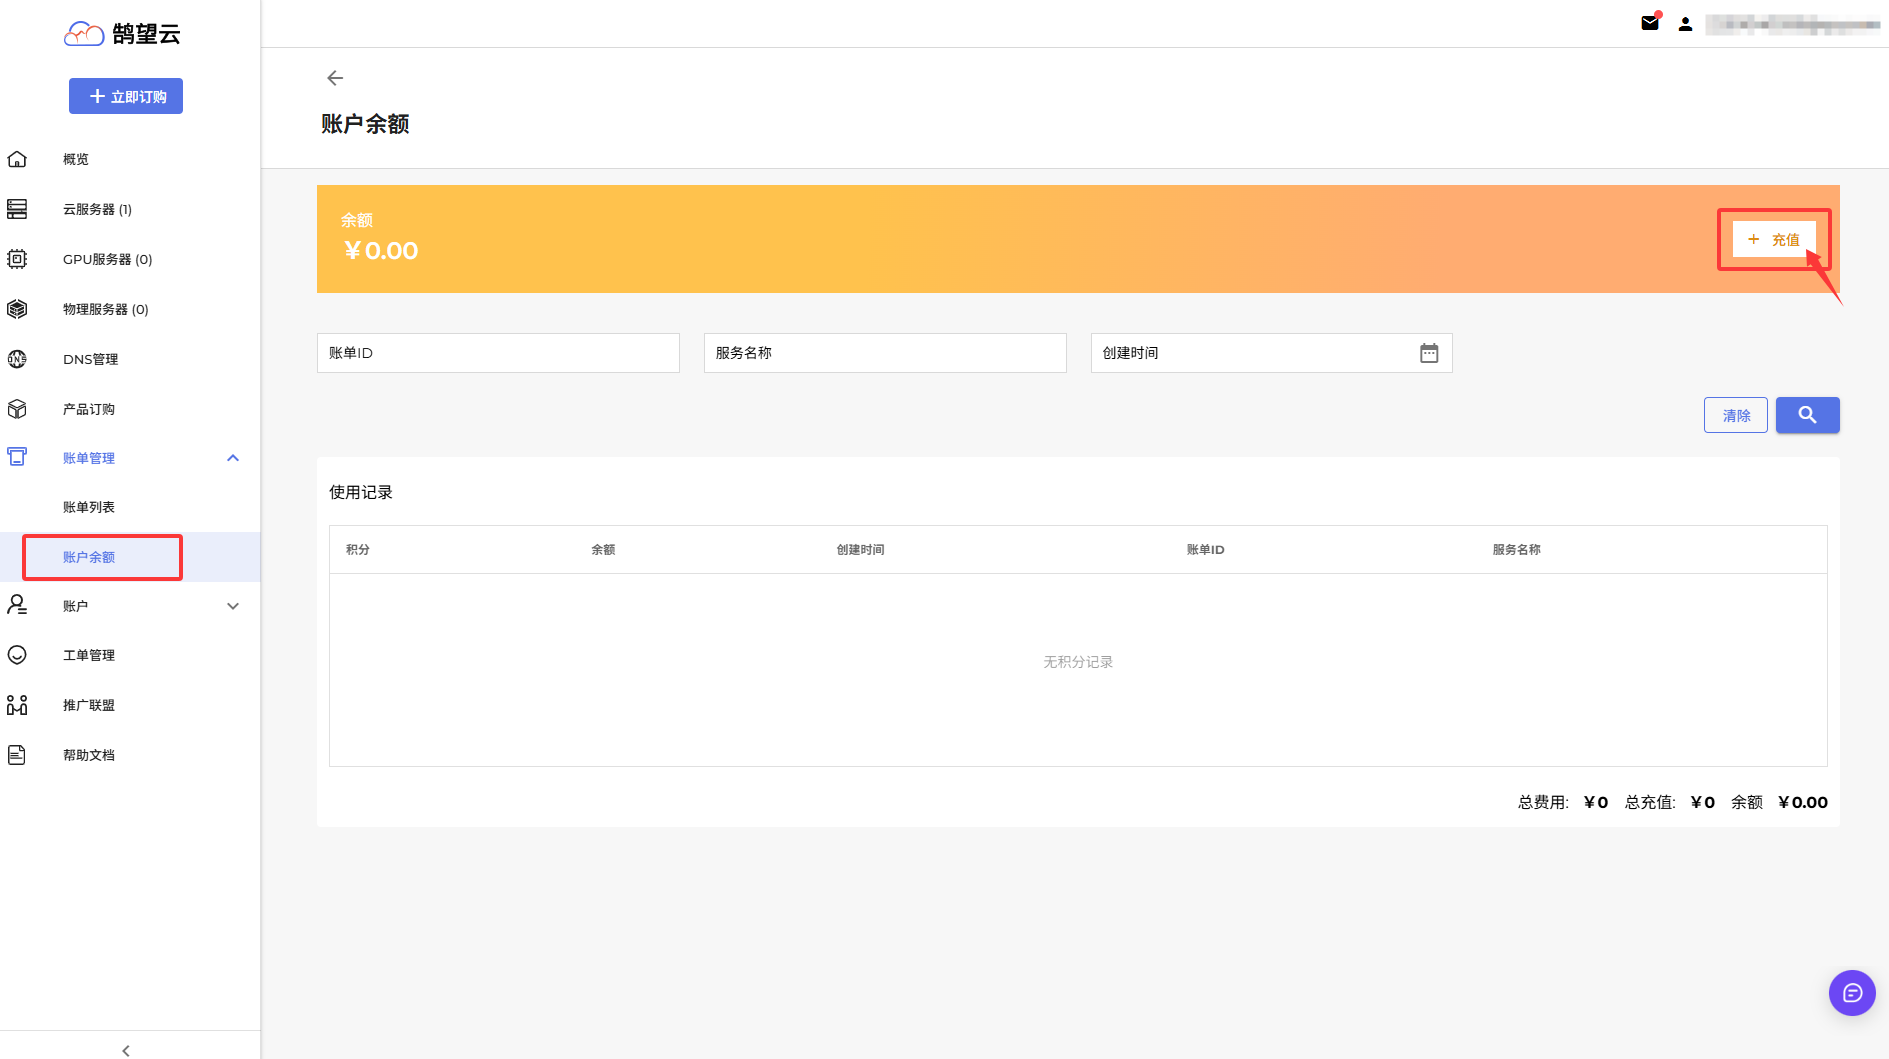This screenshot has width=1889, height=1059.
Task: Collapse the sidebar with bottom arrow
Action: coord(126,1050)
